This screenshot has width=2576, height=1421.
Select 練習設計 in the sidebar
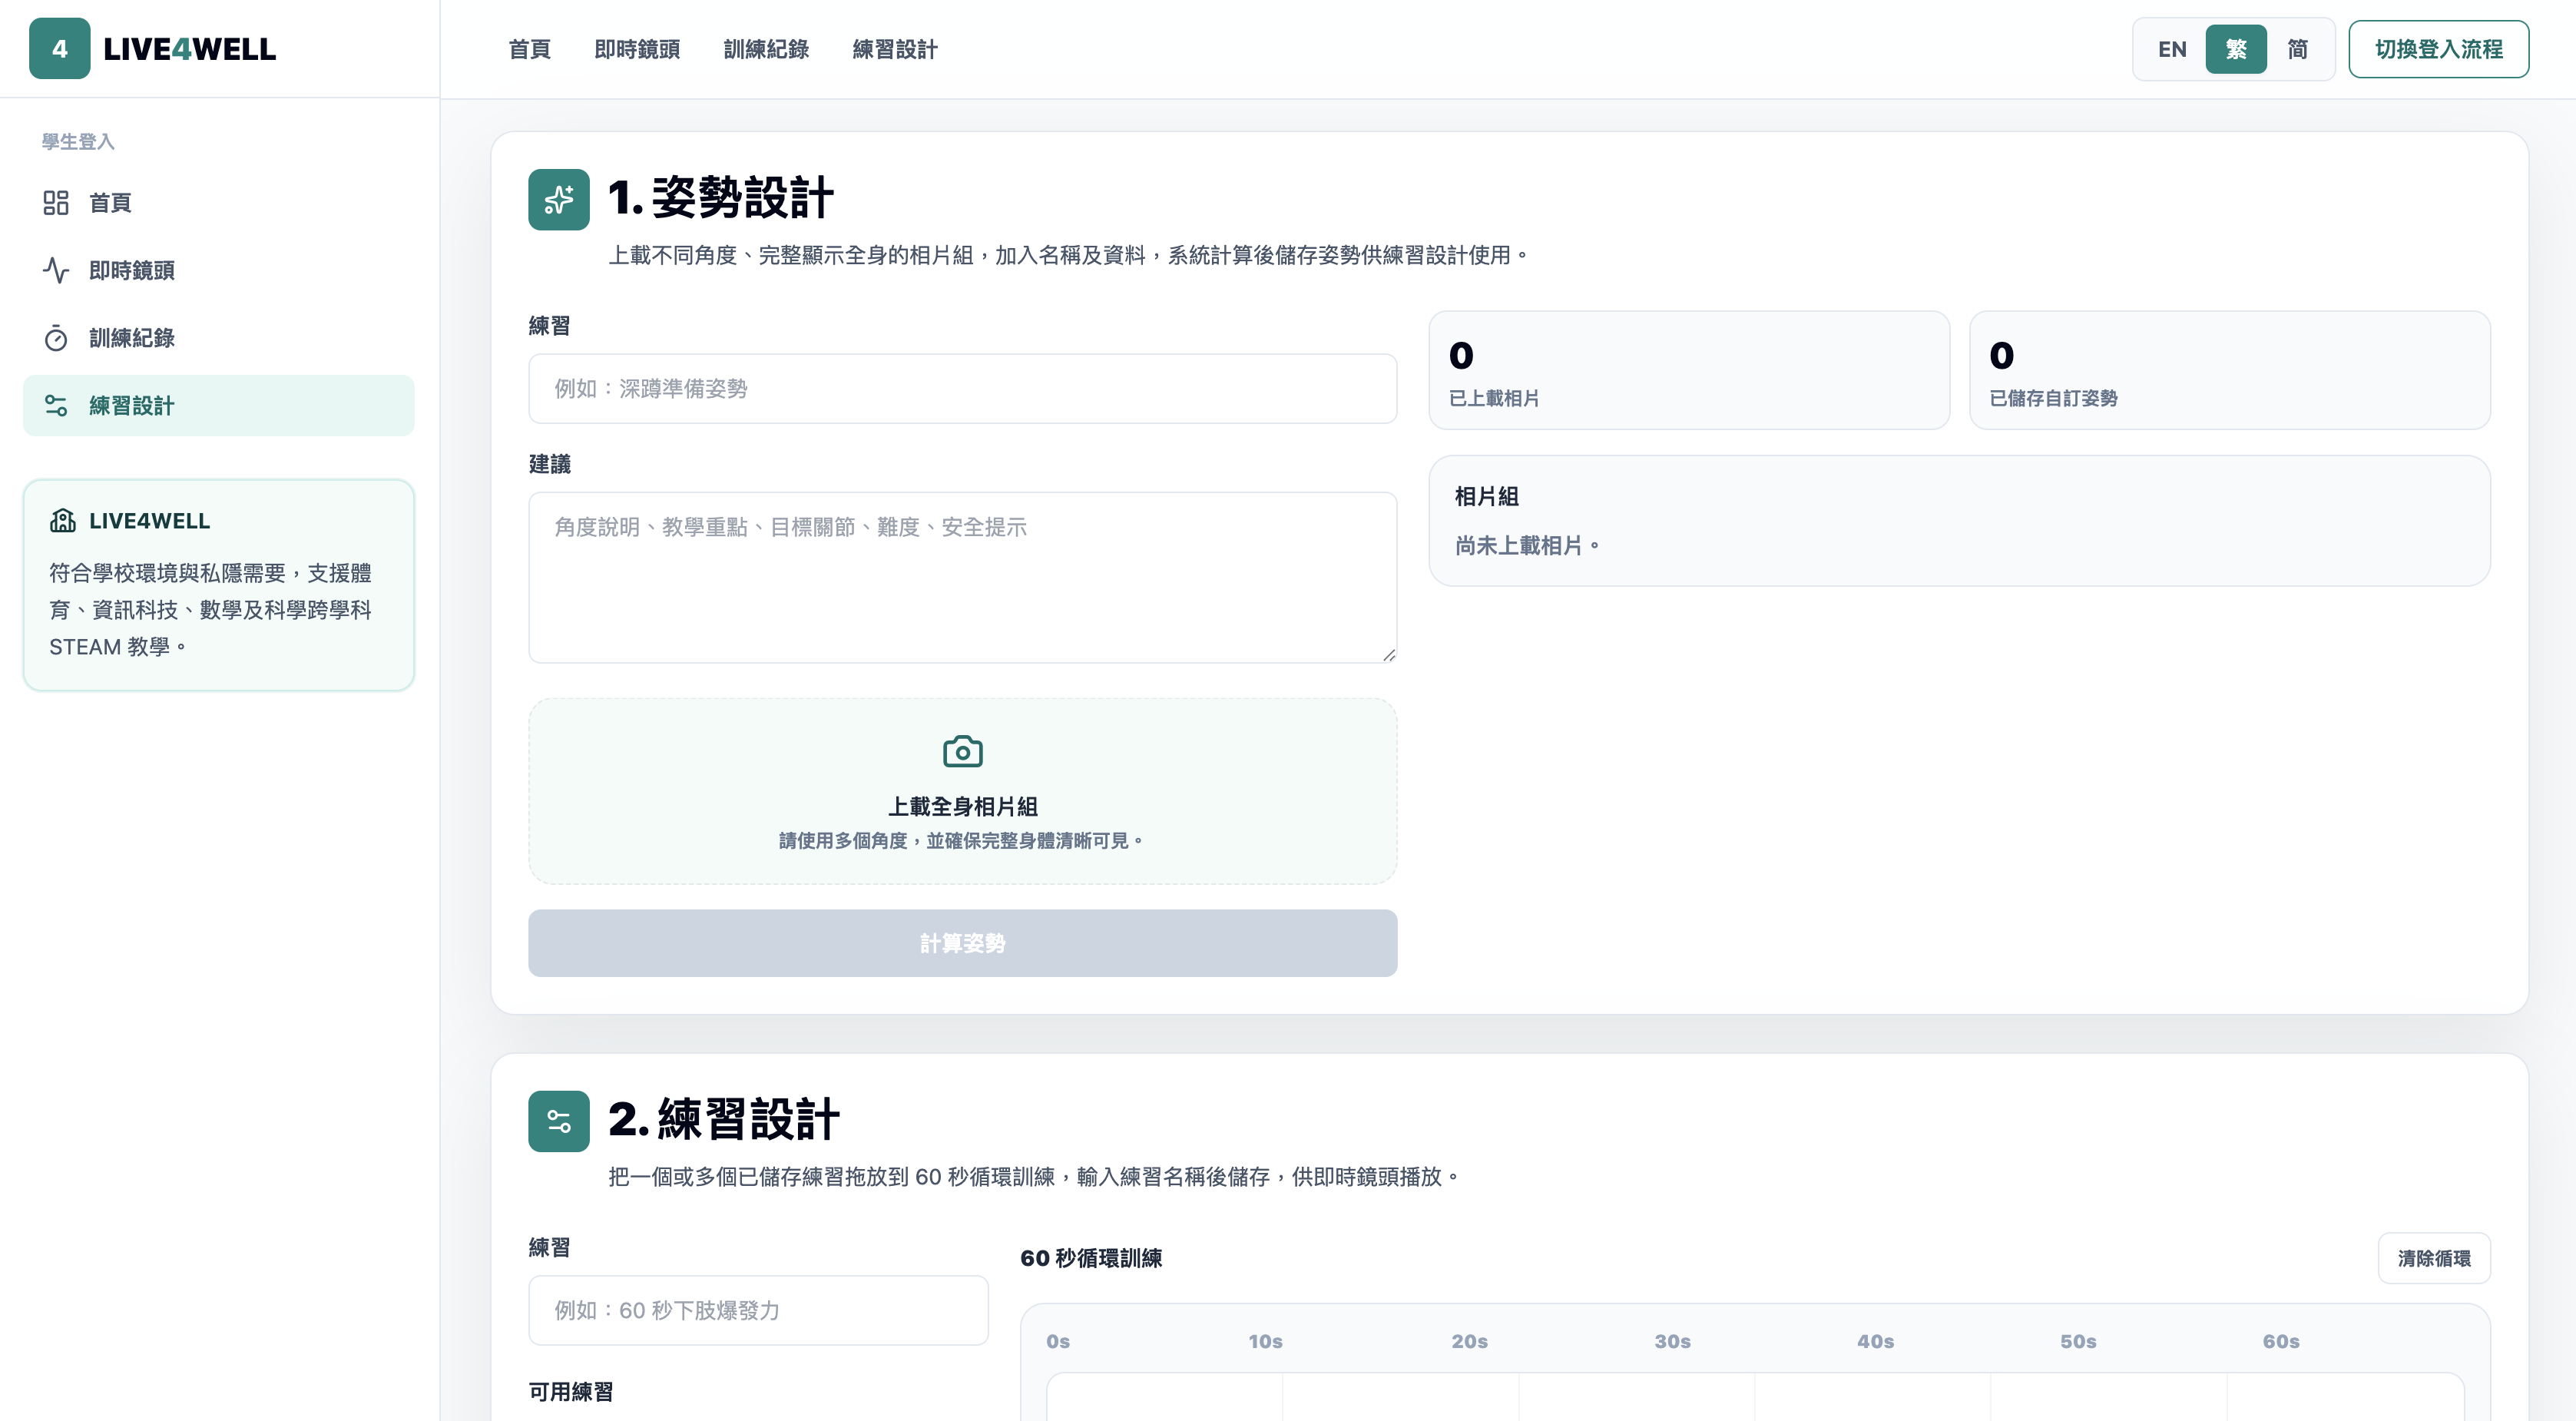[x=219, y=406]
